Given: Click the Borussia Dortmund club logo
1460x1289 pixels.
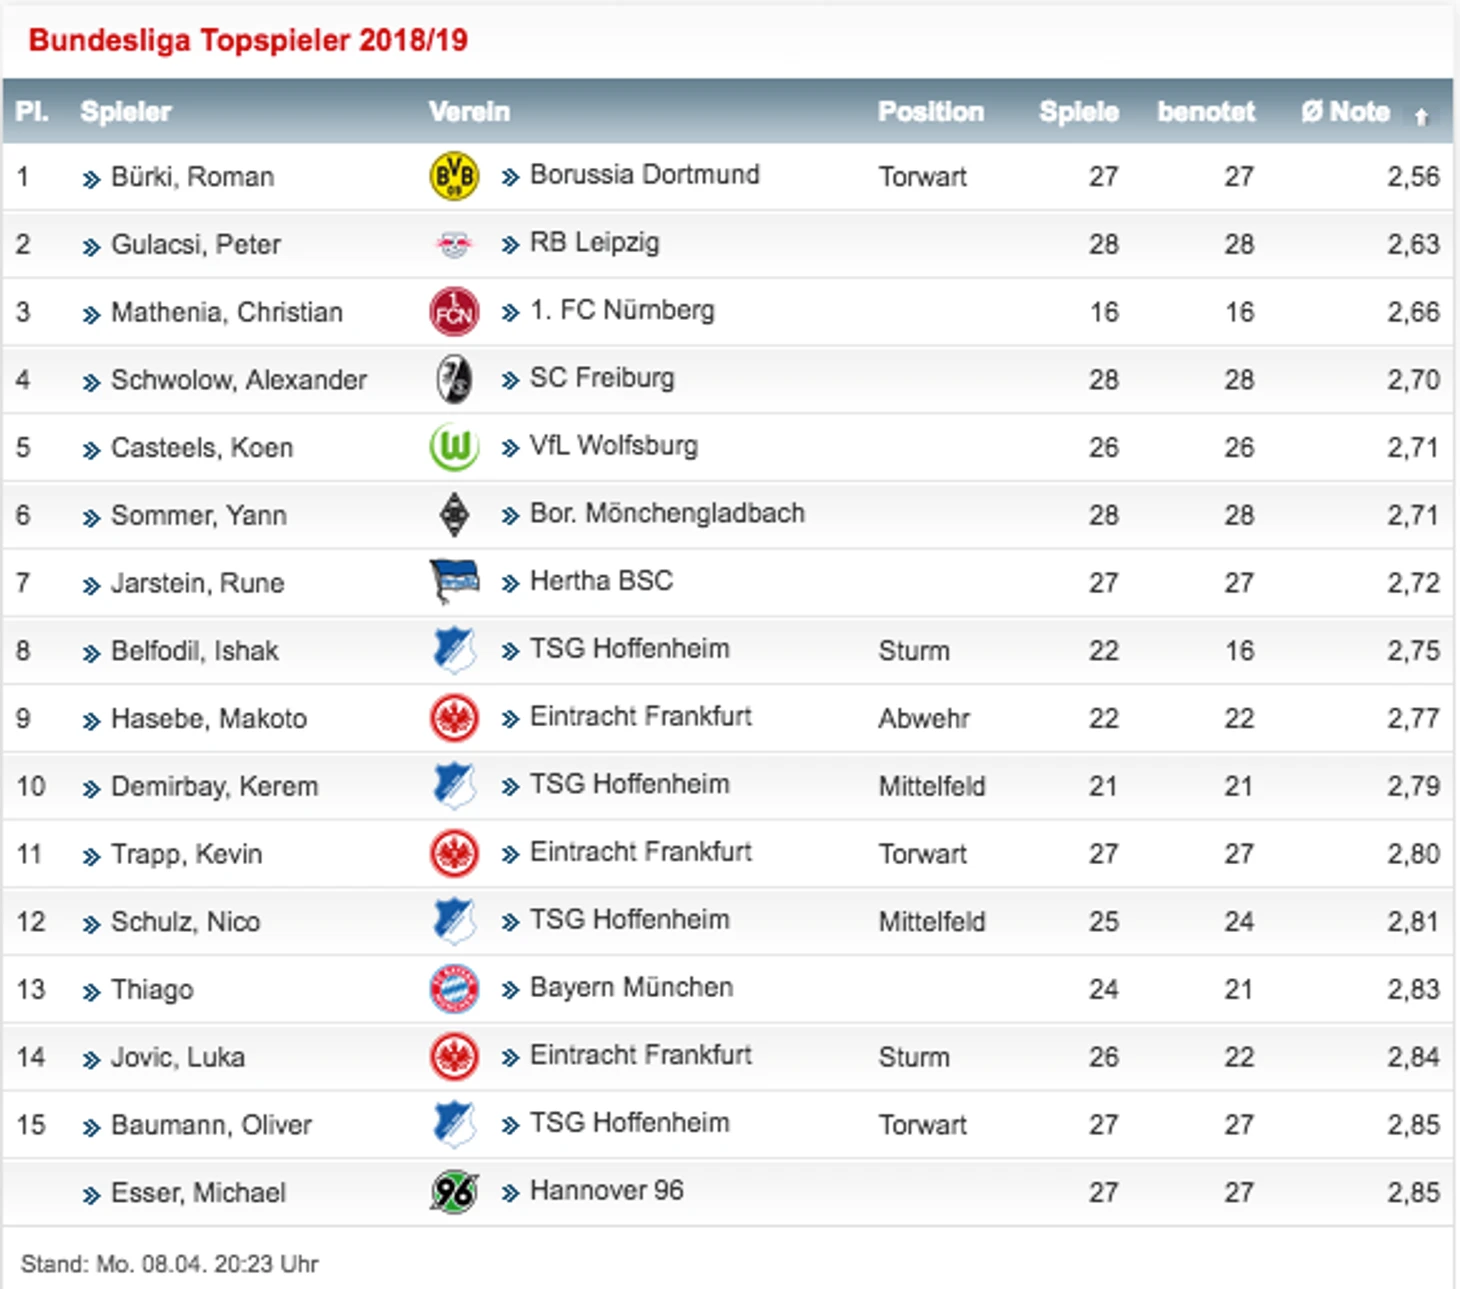Looking at the screenshot, I should pyautogui.click(x=453, y=177).
